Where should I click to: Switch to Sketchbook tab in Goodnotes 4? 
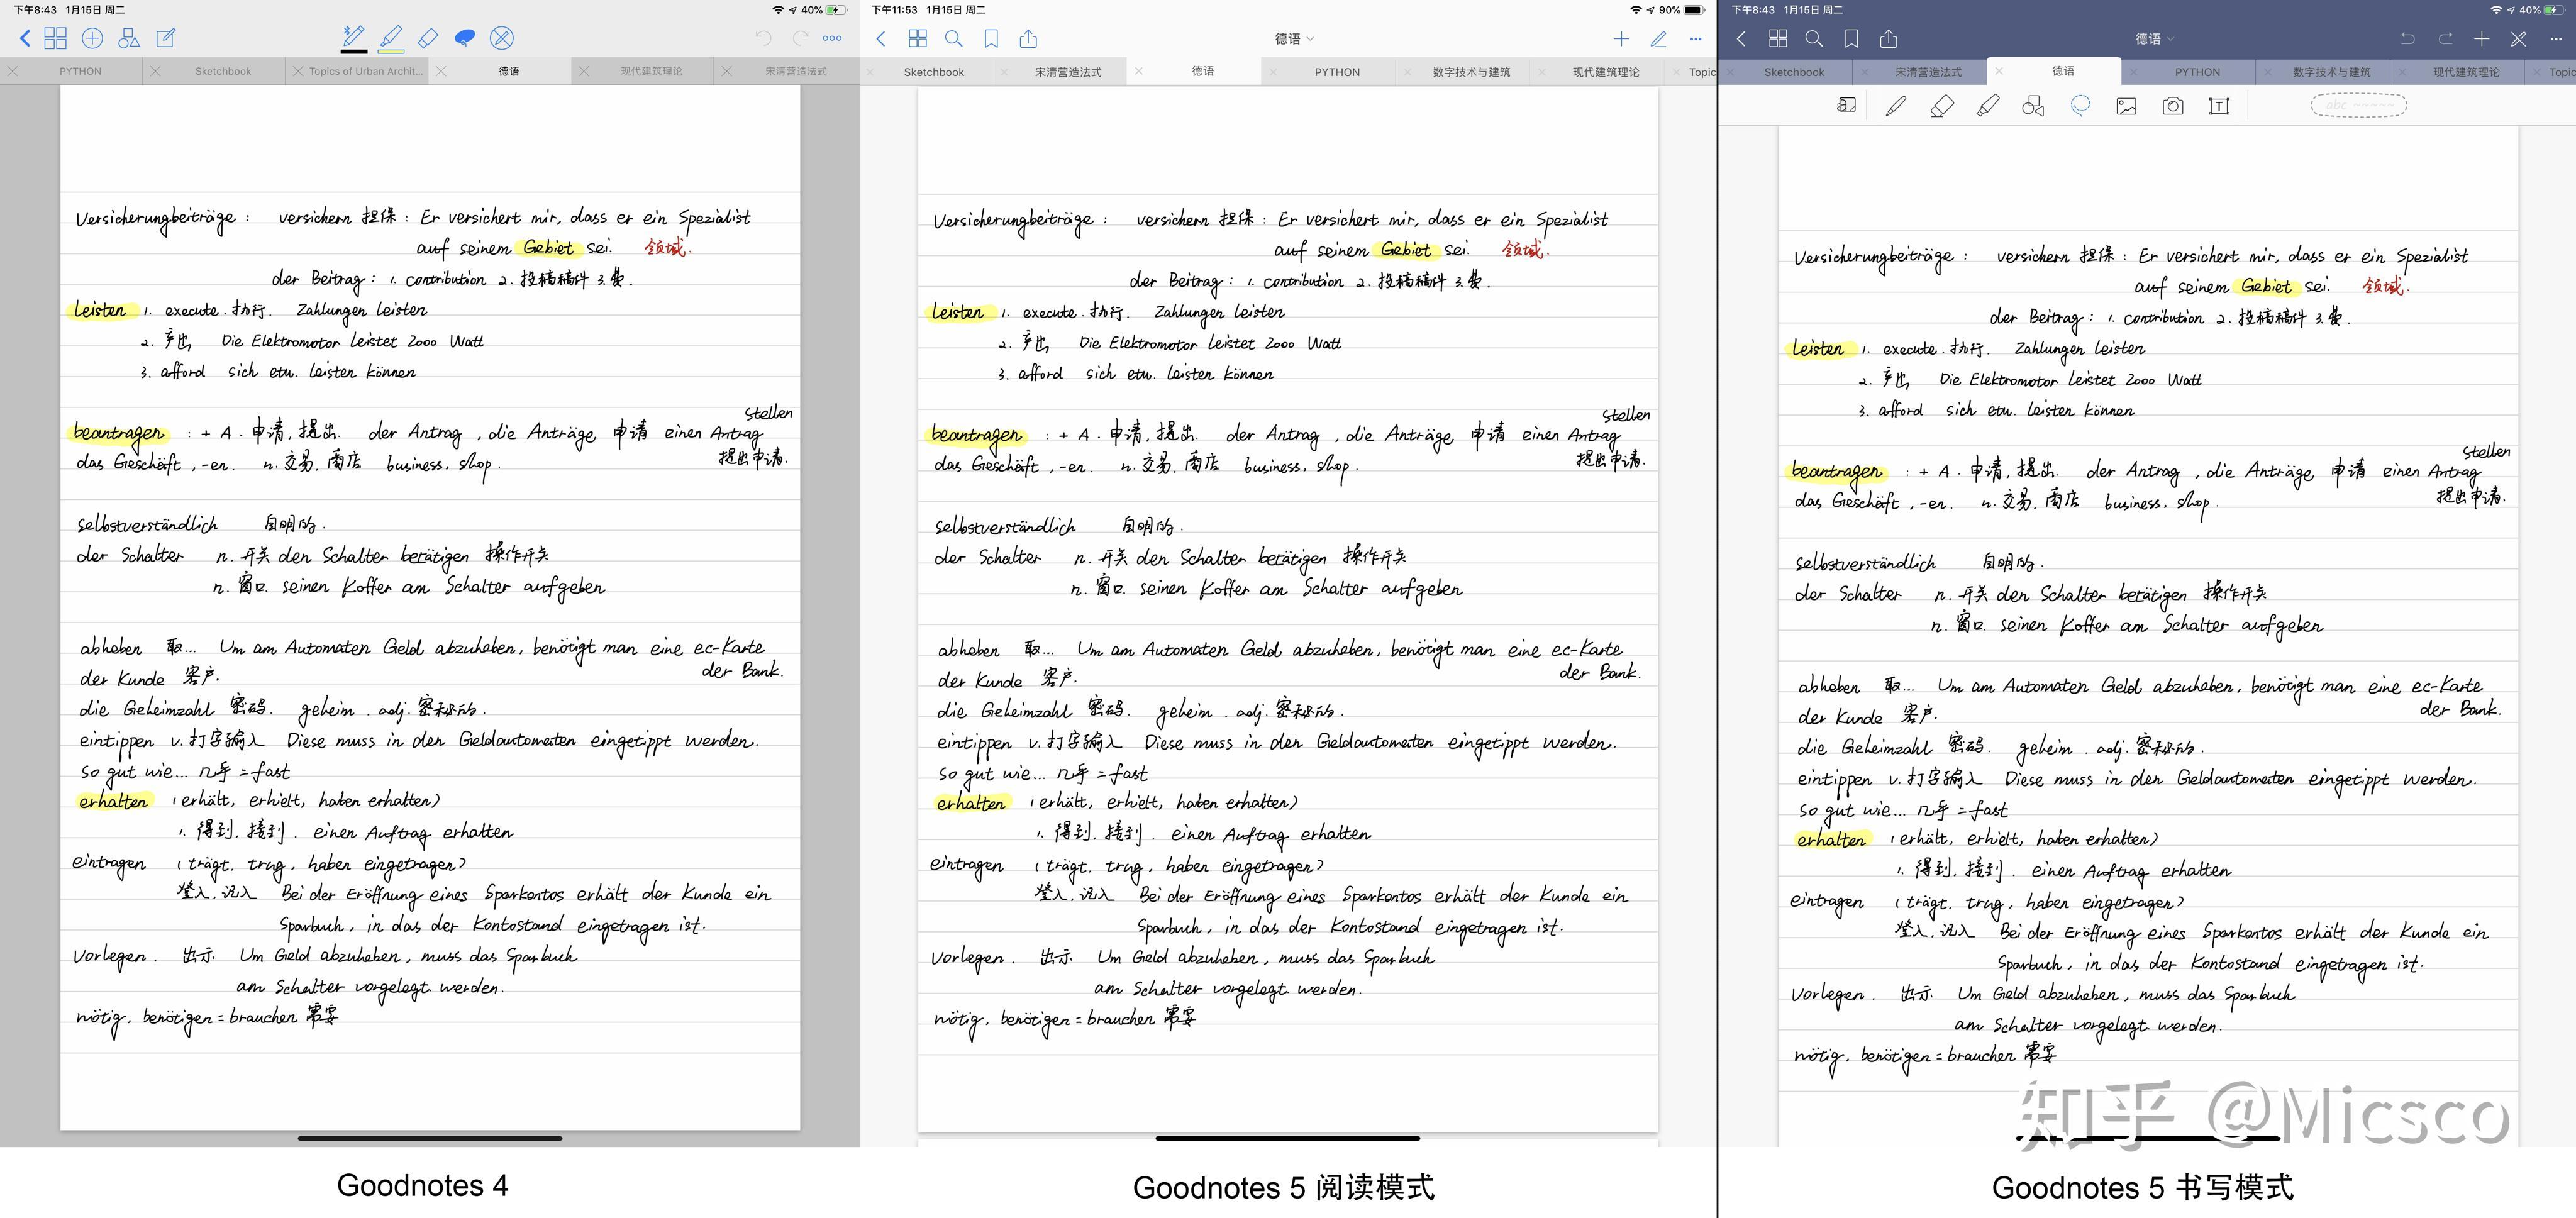coord(223,71)
